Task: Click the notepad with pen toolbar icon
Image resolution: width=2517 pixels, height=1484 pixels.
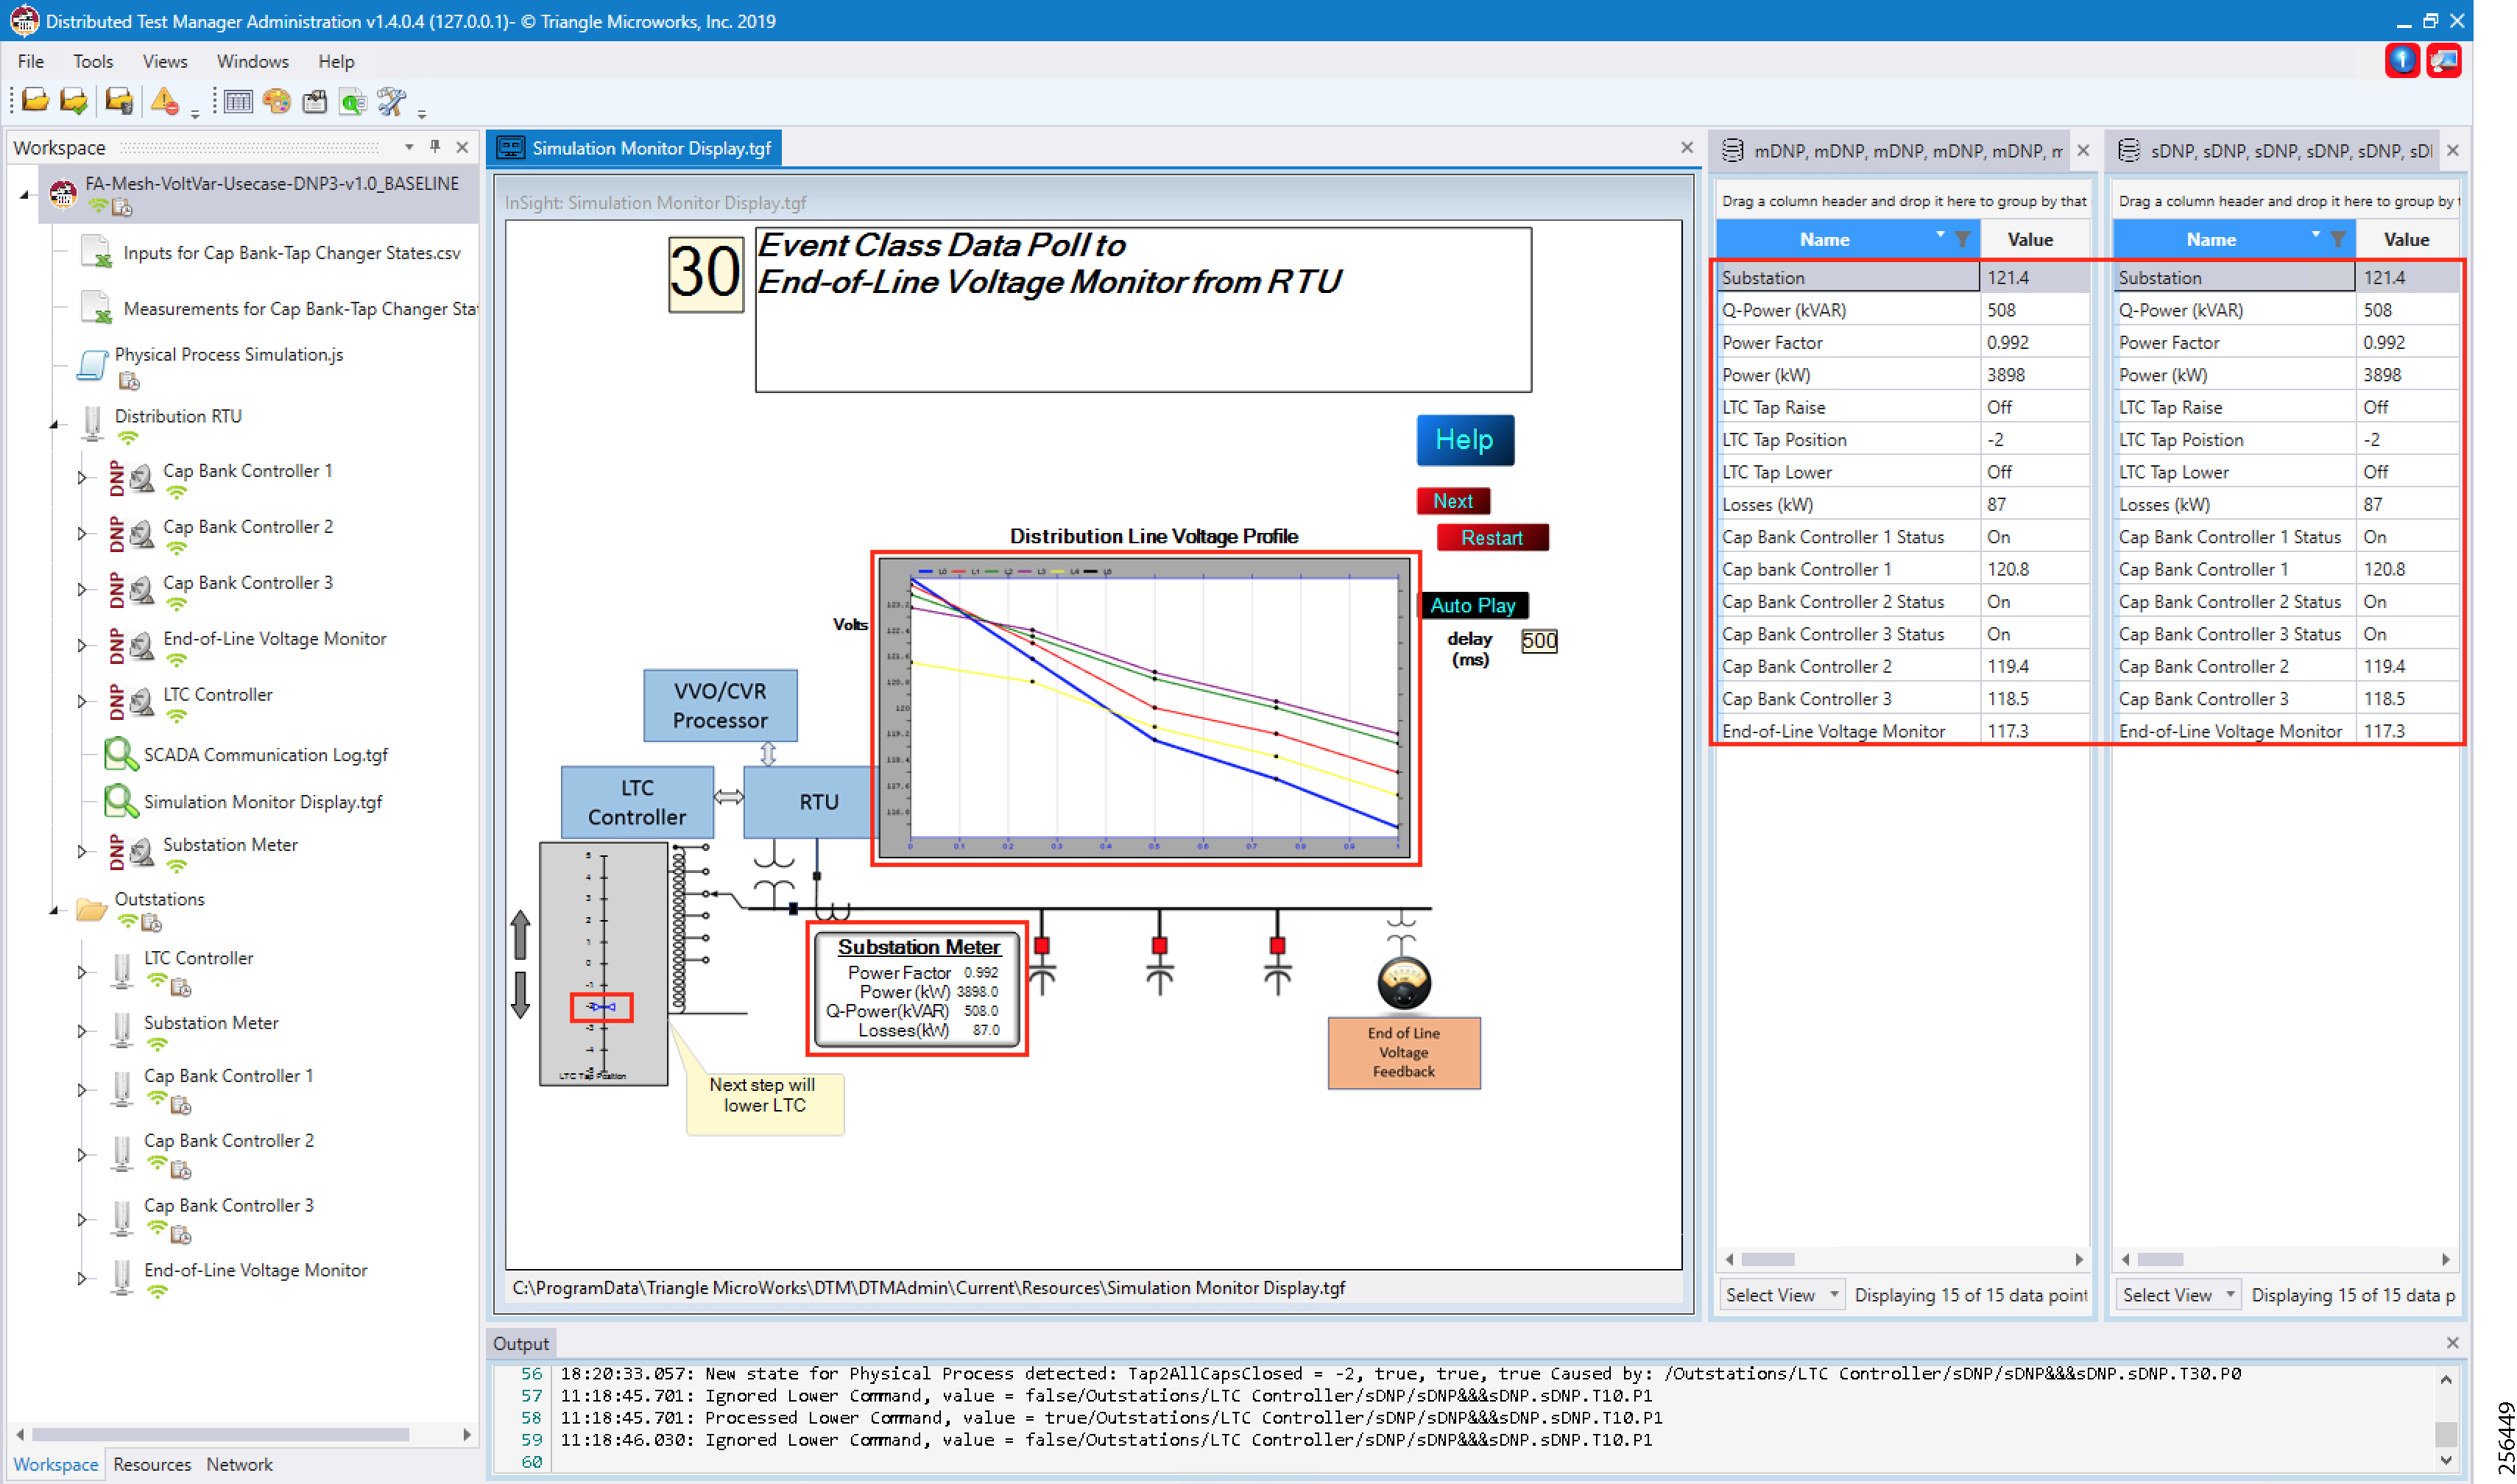Action: coord(315,101)
